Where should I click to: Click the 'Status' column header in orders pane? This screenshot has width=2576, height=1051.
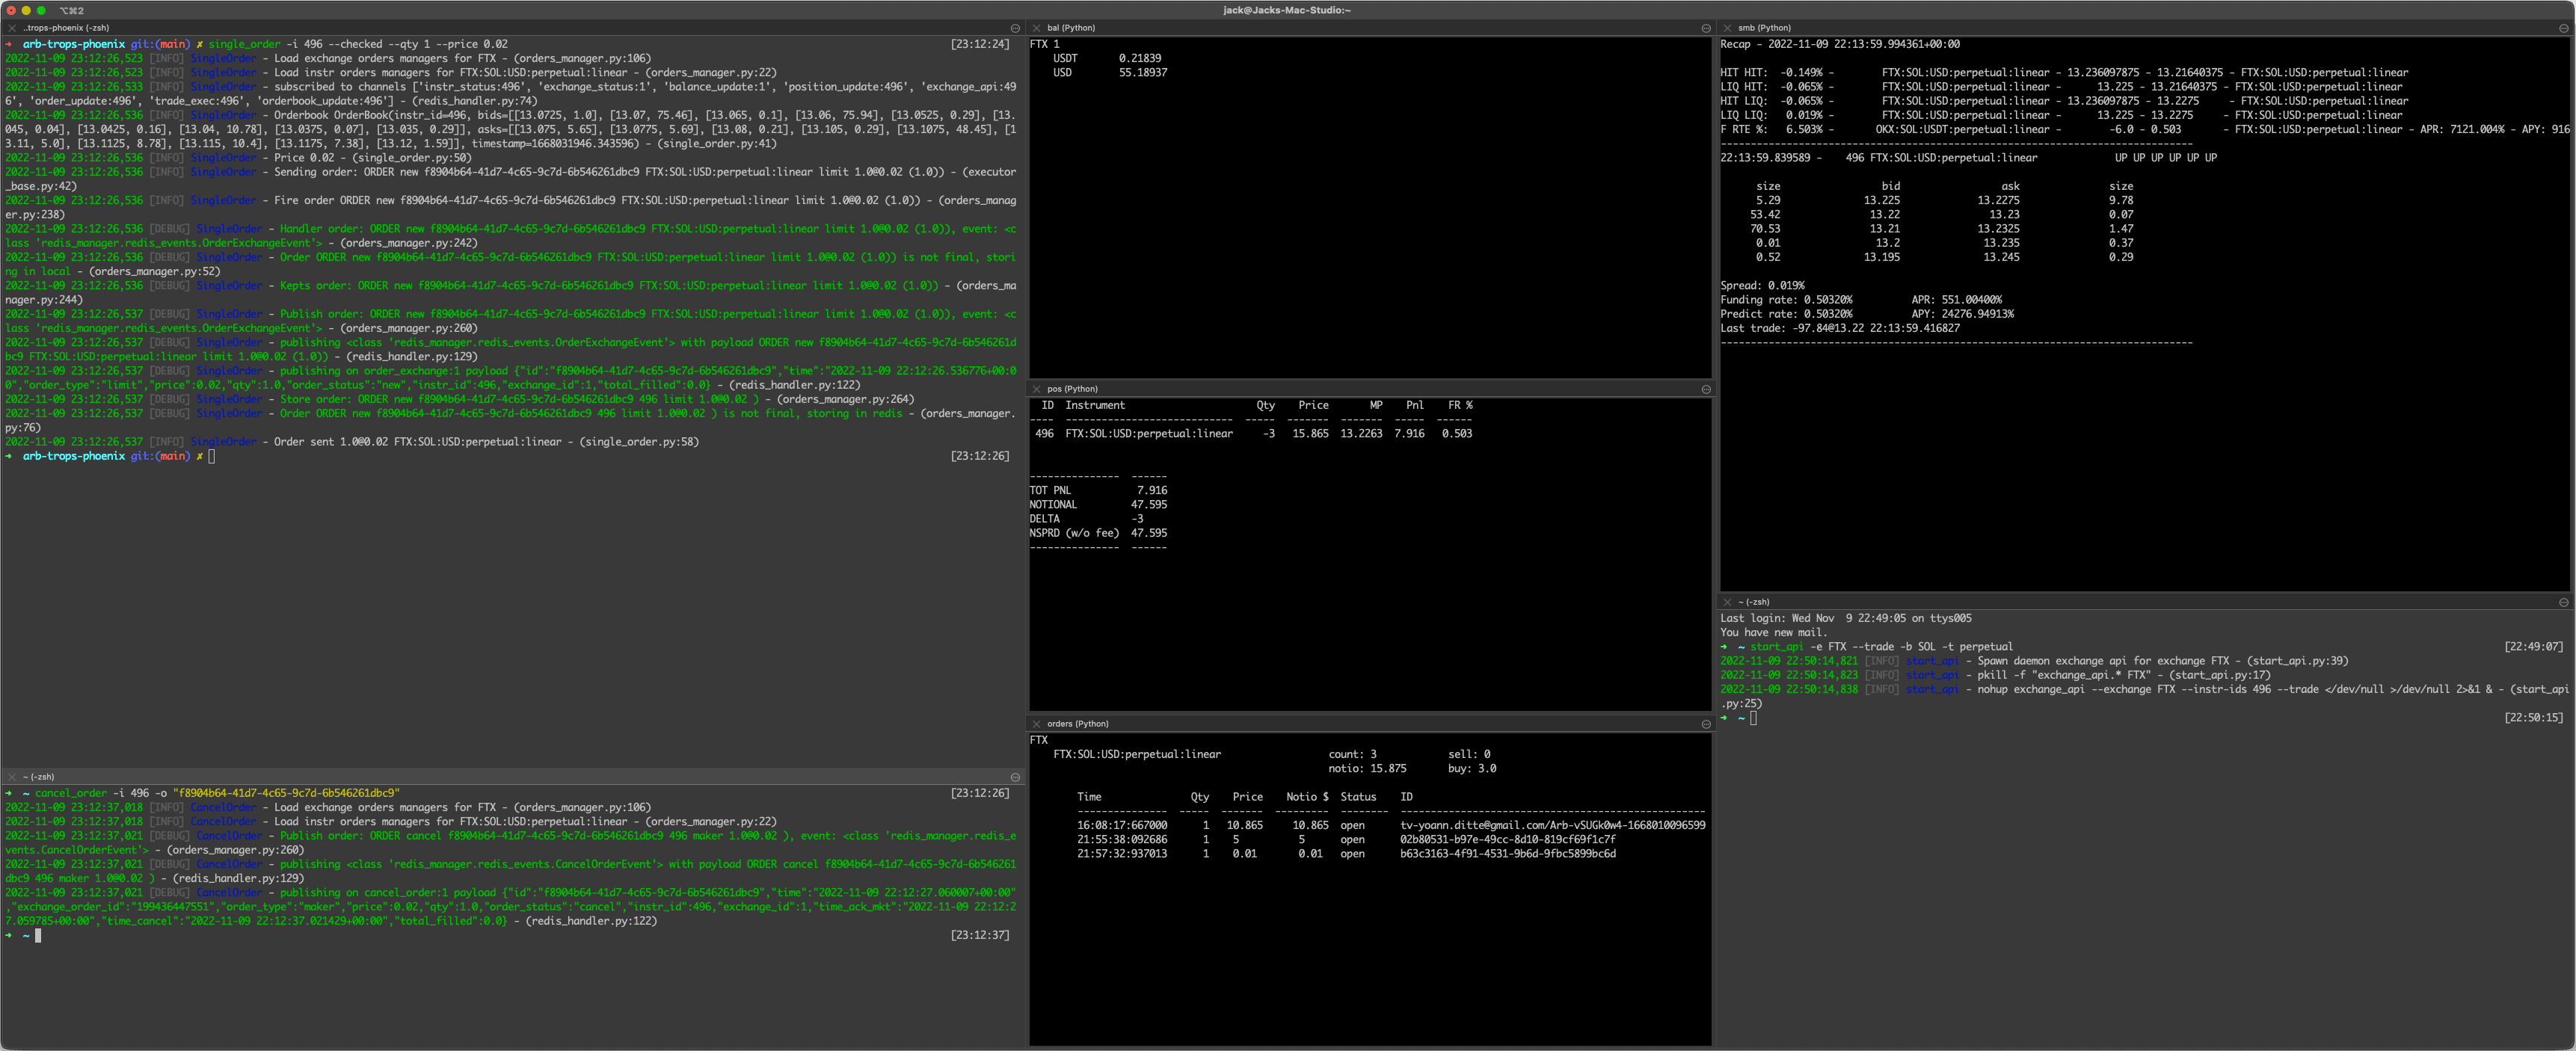[1358, 797]
